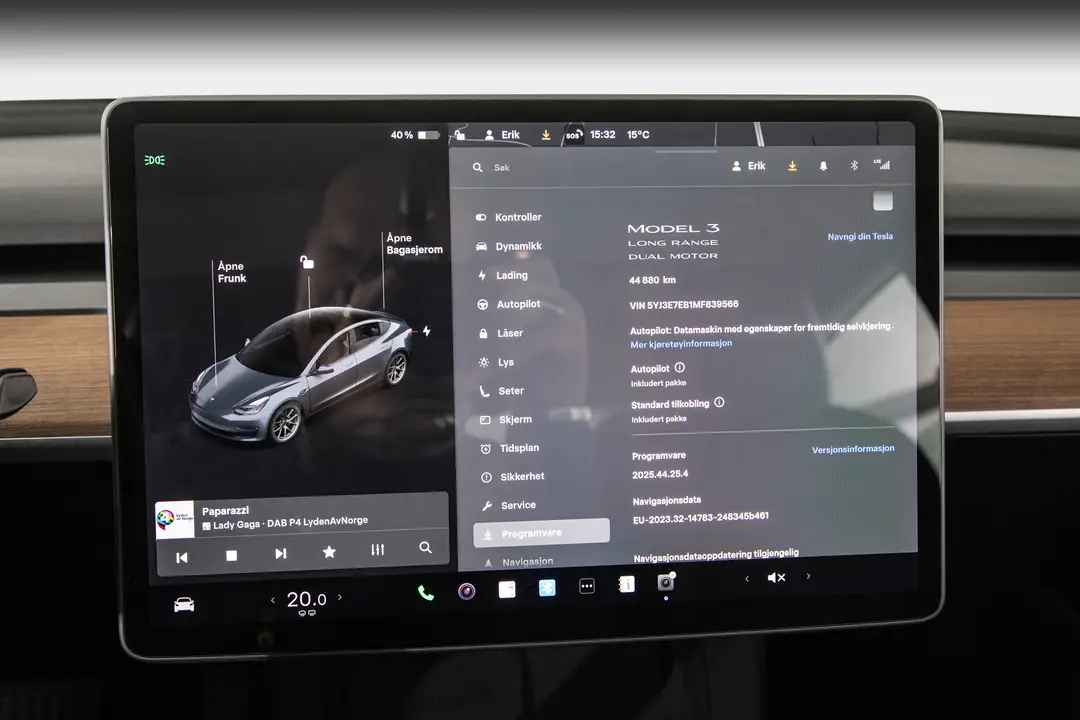Tap the LydenAvNorge station thumbnail
This screenshot has height=720, width=1080.
pyautogui.click(x=175, y=519)
